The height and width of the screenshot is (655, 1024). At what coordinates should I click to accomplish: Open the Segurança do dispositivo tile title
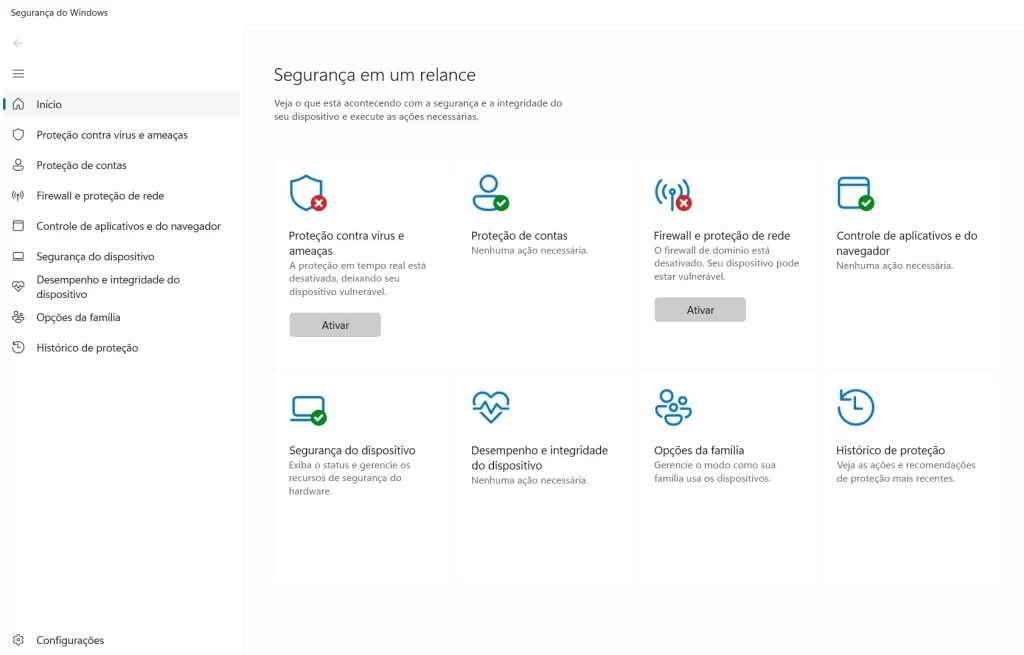click(x=352, y=450)
